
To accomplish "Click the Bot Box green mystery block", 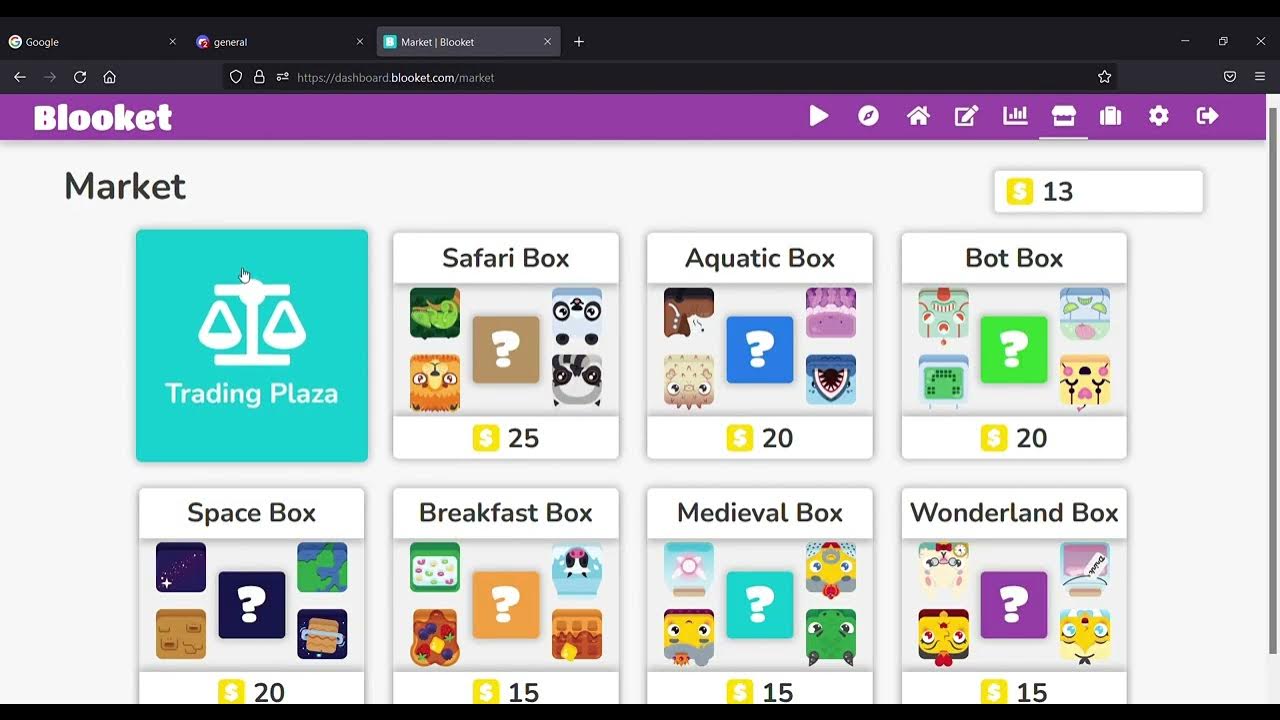I will click(1014, 349).
